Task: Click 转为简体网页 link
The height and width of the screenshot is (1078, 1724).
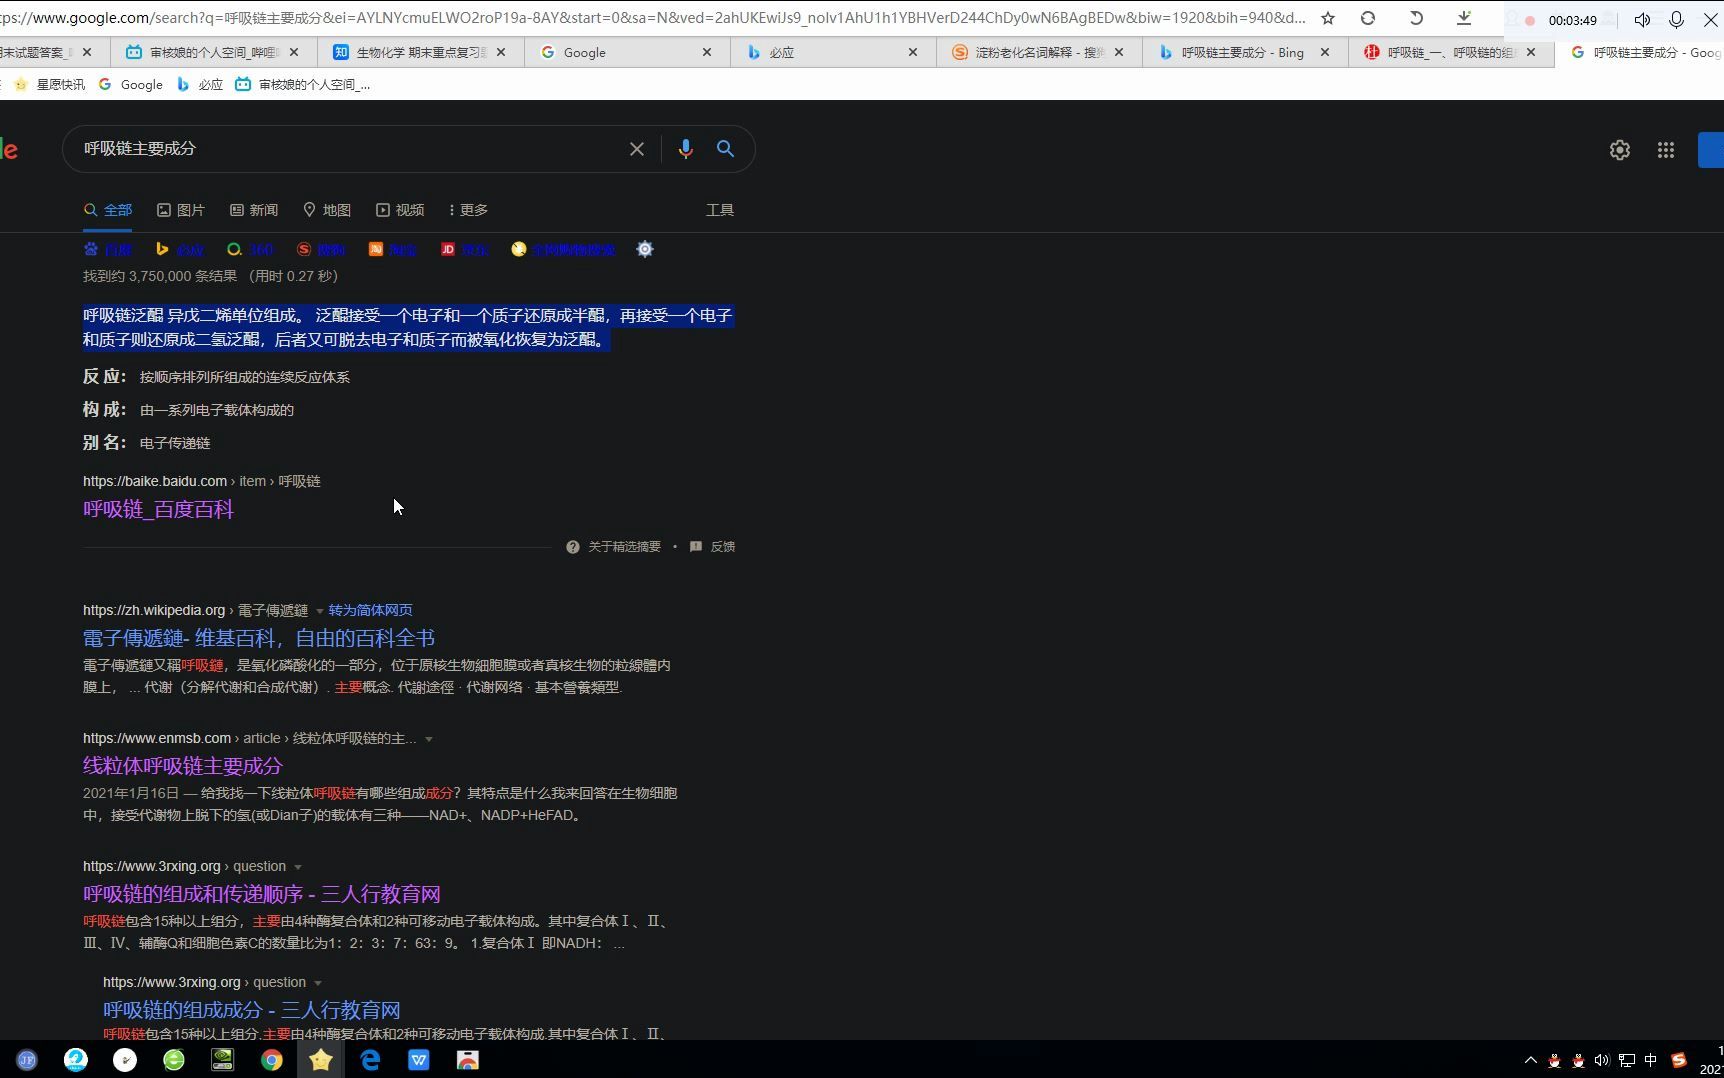Action: pos(371,610)
